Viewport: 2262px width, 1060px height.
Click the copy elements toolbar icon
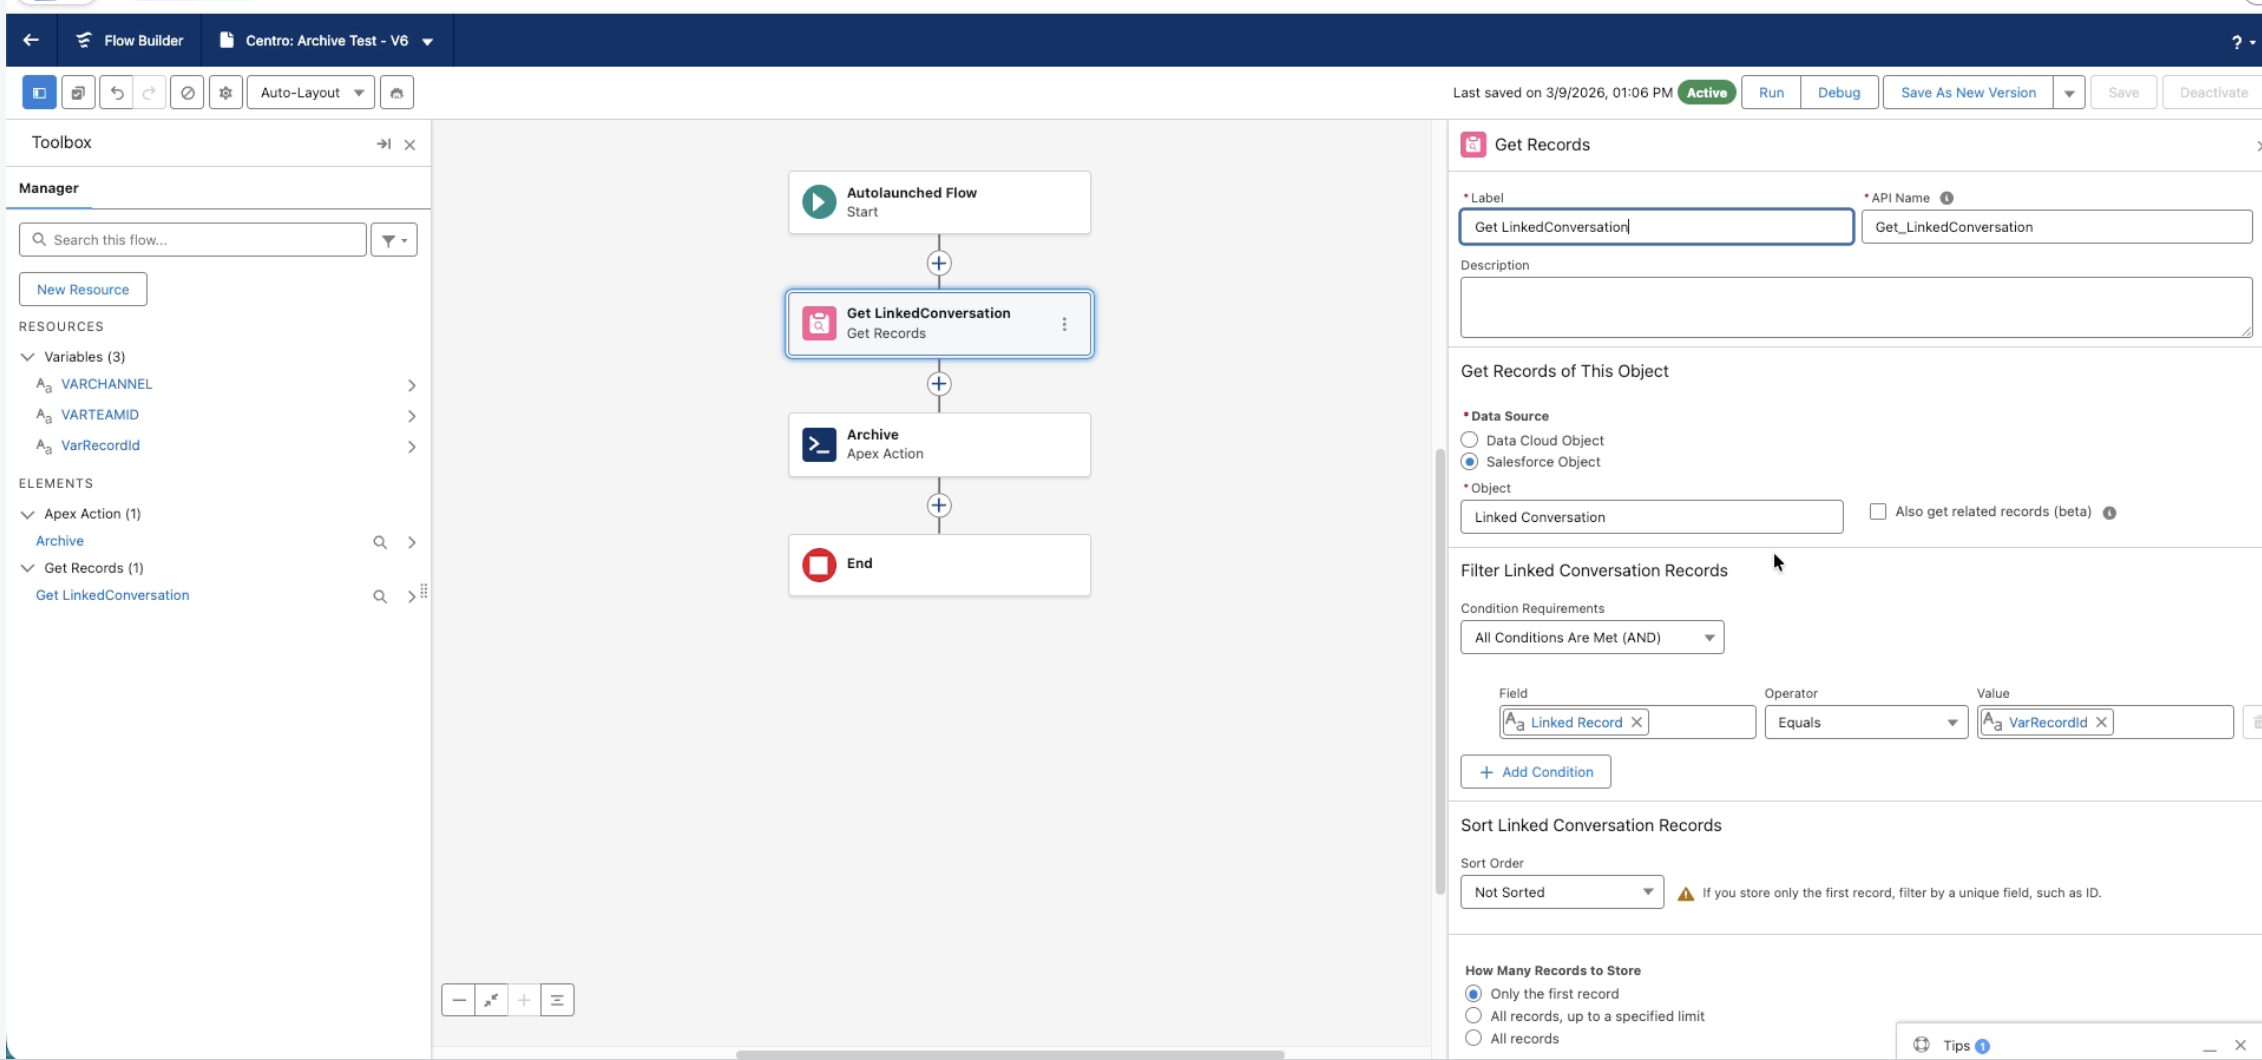point(78,92)
